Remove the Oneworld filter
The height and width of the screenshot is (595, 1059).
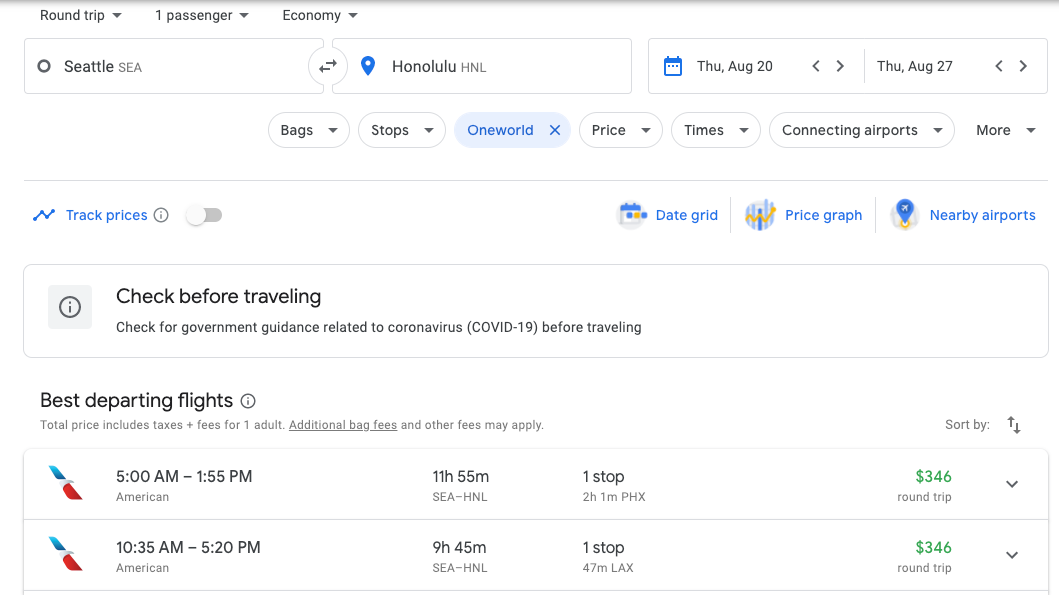click(555, 130)
